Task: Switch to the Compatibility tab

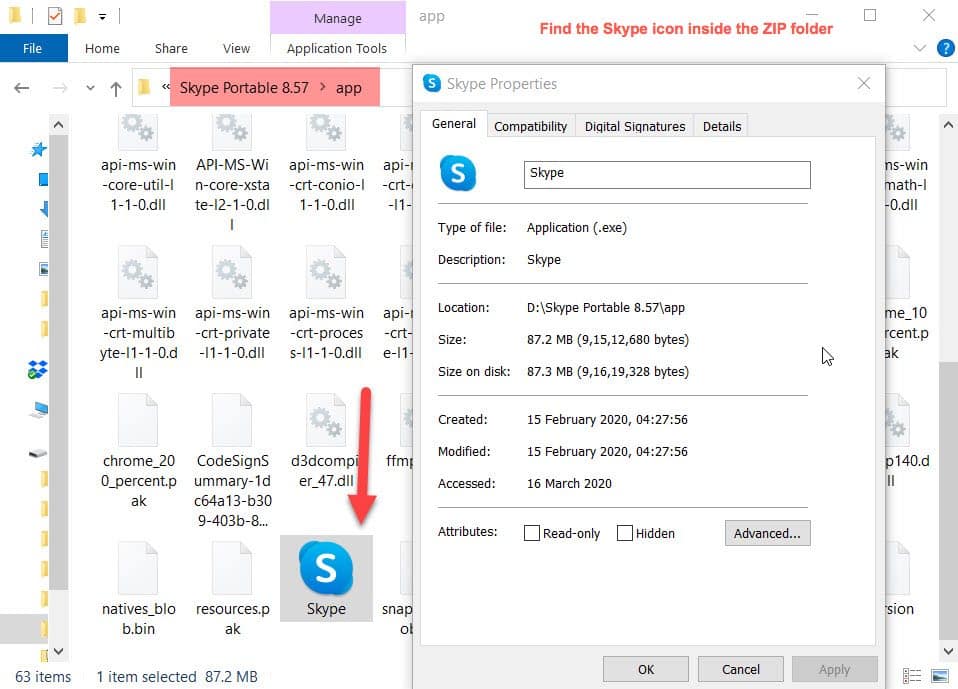Action: point(530,126)
